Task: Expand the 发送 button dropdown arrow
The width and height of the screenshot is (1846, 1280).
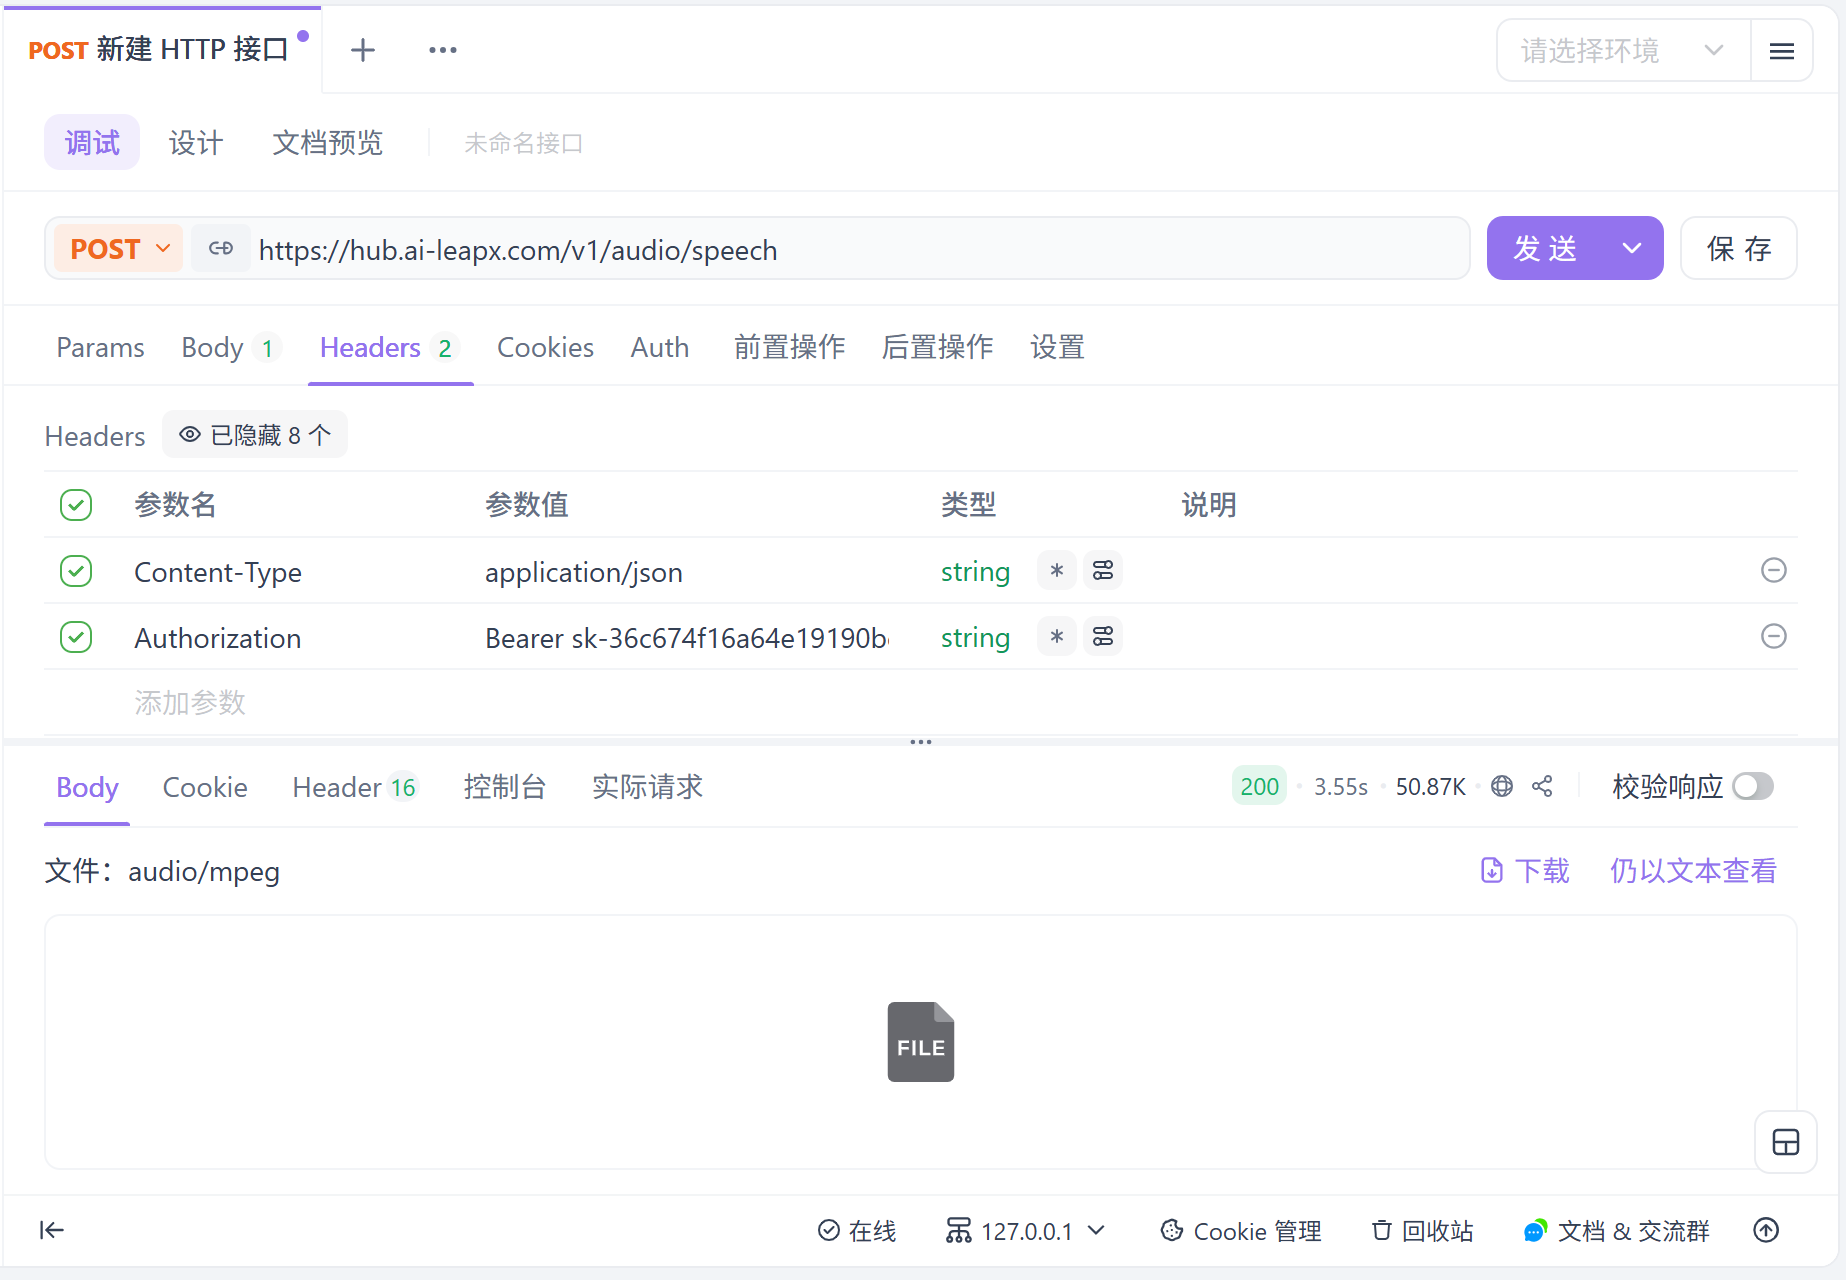Action: (x=1632, y=248)
